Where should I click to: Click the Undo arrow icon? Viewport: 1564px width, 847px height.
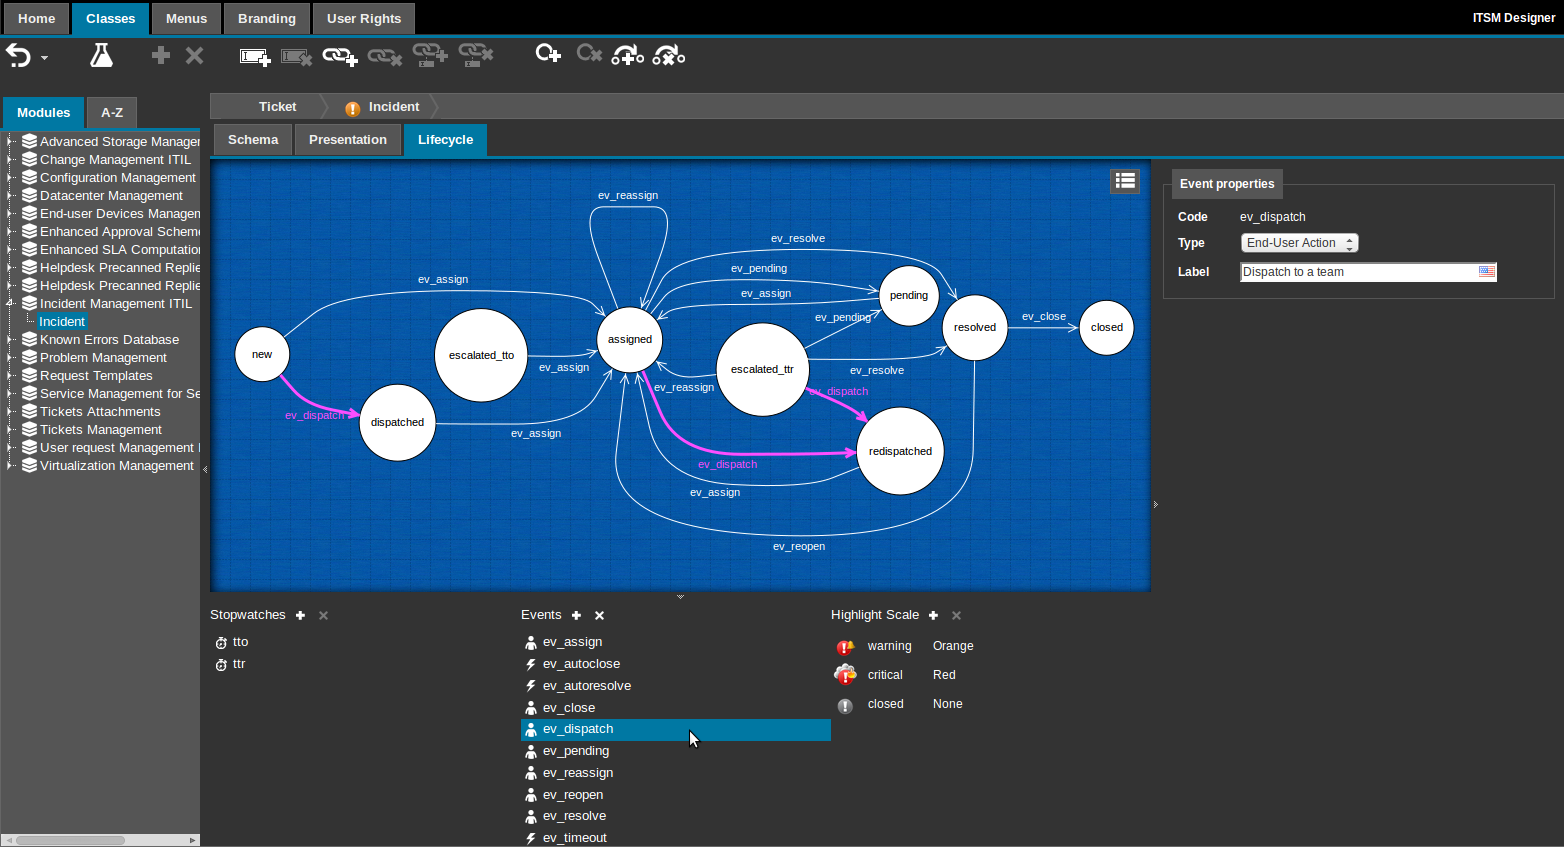point(18,55)
